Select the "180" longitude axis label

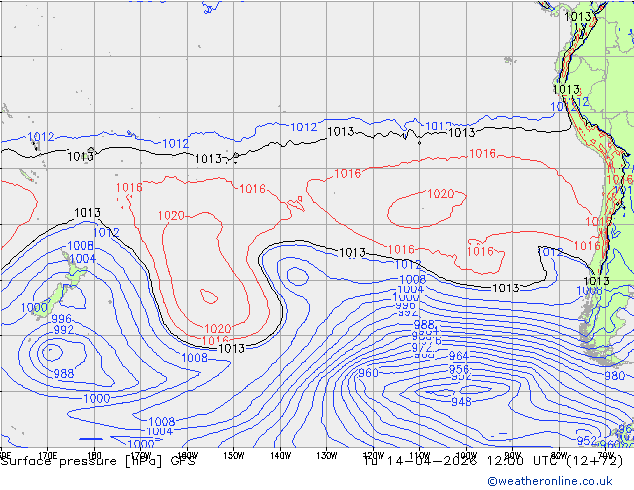click(94, 454)
